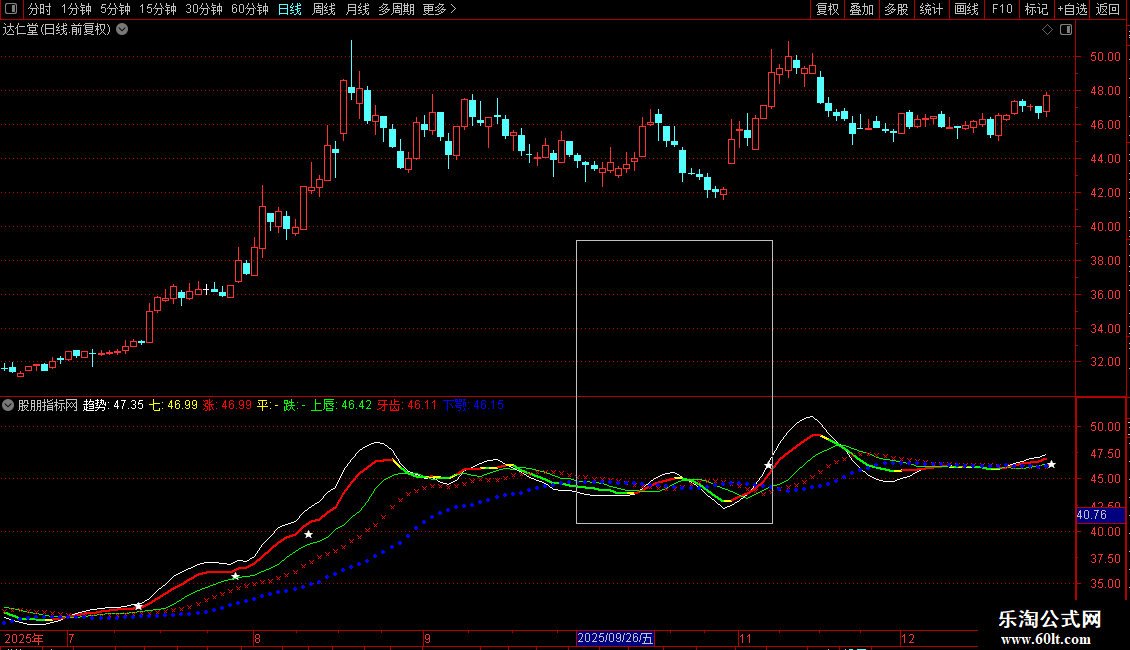Click the diamond marker icon above chart
Viewport: 1130px width, 650px height.
[1048, 30]
